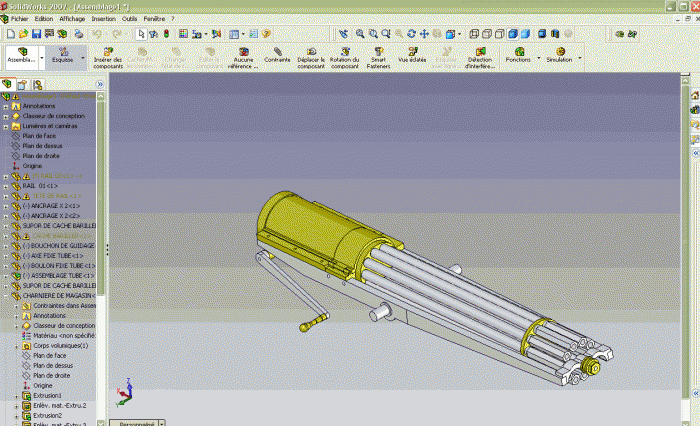The height and width of the screenshot is (426, 700).
Task: Expand (-) ANCRAGE X 2<1> component
Action: [x=6, y=206]
